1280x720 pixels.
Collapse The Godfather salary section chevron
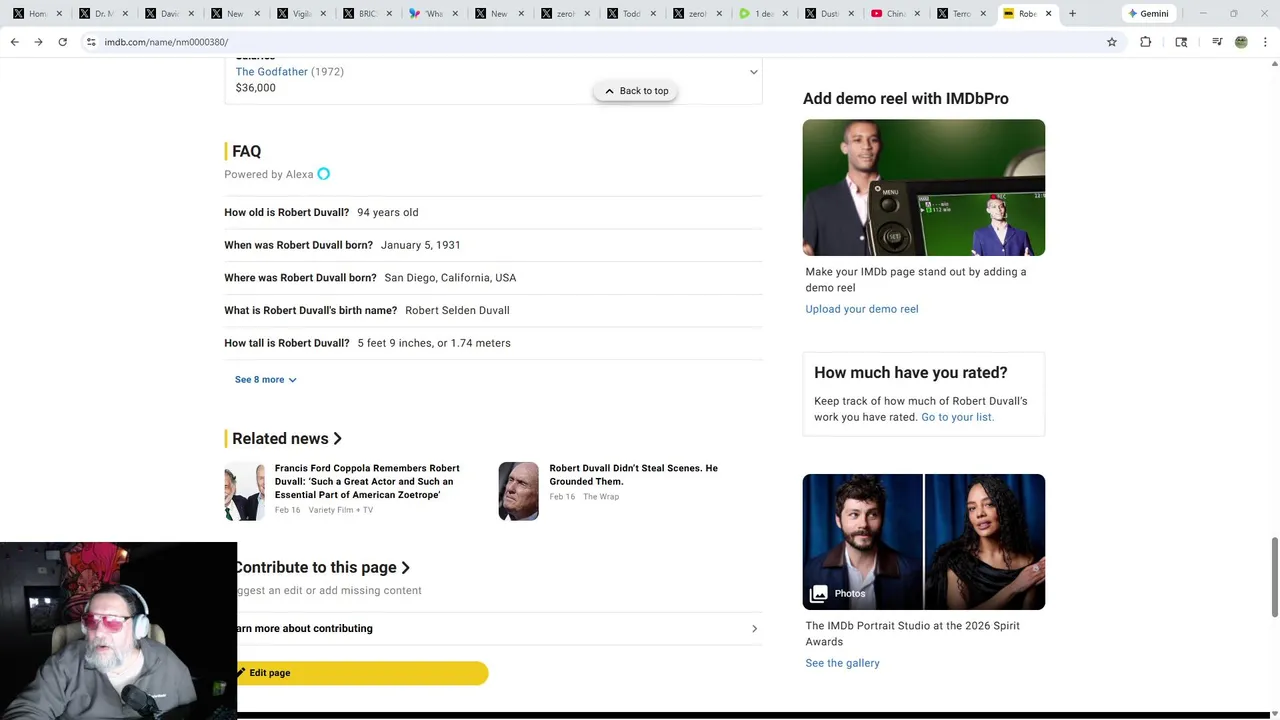pyautogui.click(x=753, y=72)
